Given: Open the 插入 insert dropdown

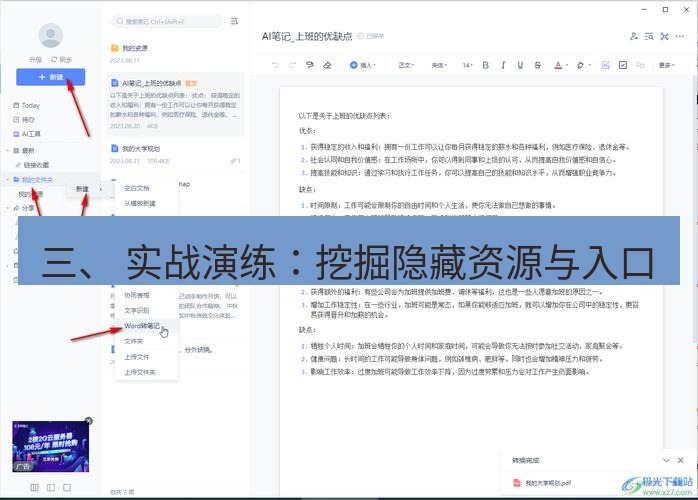Looking at the screenshot, I should tap(363, 65).
